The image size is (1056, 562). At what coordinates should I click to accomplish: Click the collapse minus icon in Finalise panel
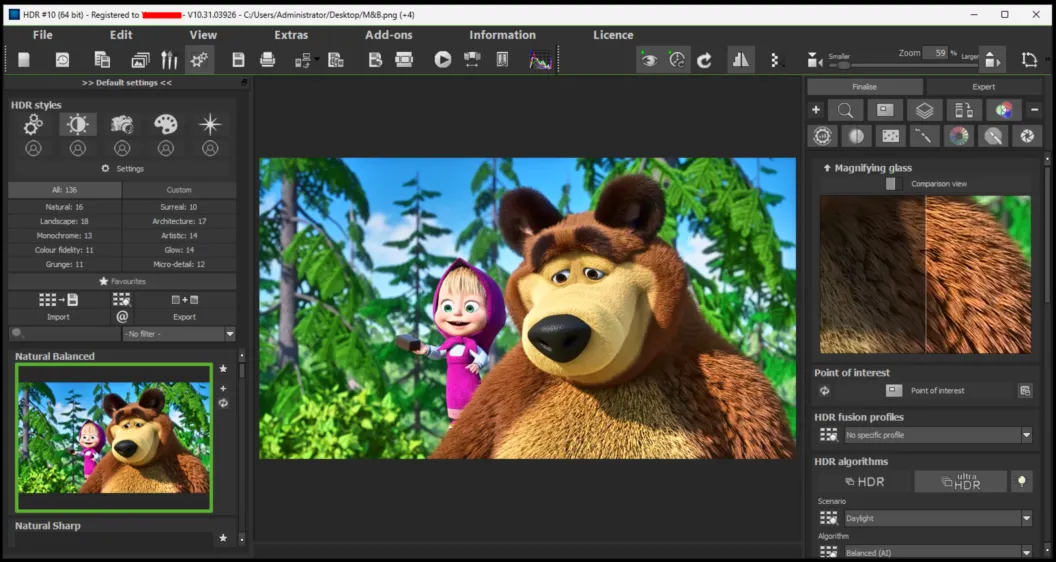[x=1034, y=110]
